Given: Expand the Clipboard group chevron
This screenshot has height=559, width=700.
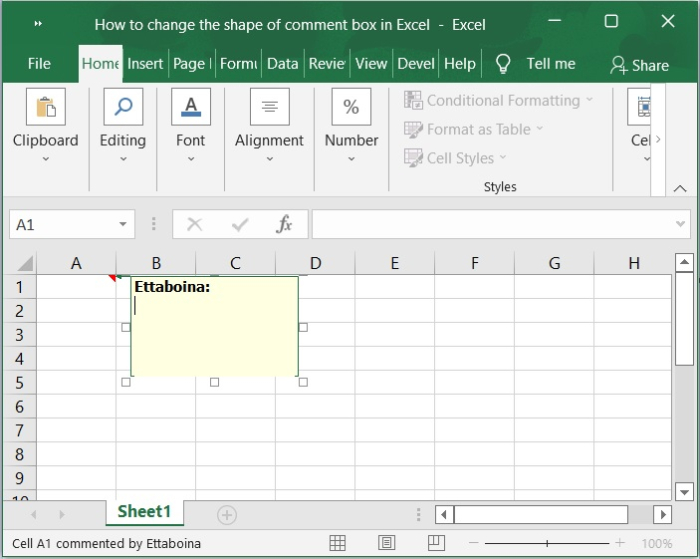Looking at the screenshot, I should (x=46, y=159).
